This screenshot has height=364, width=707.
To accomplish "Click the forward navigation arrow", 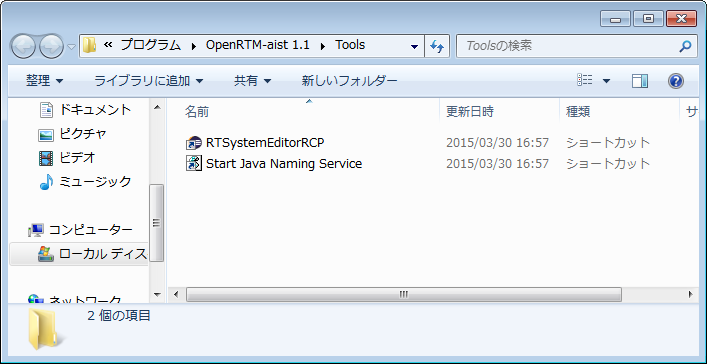I will pos(51,46).
